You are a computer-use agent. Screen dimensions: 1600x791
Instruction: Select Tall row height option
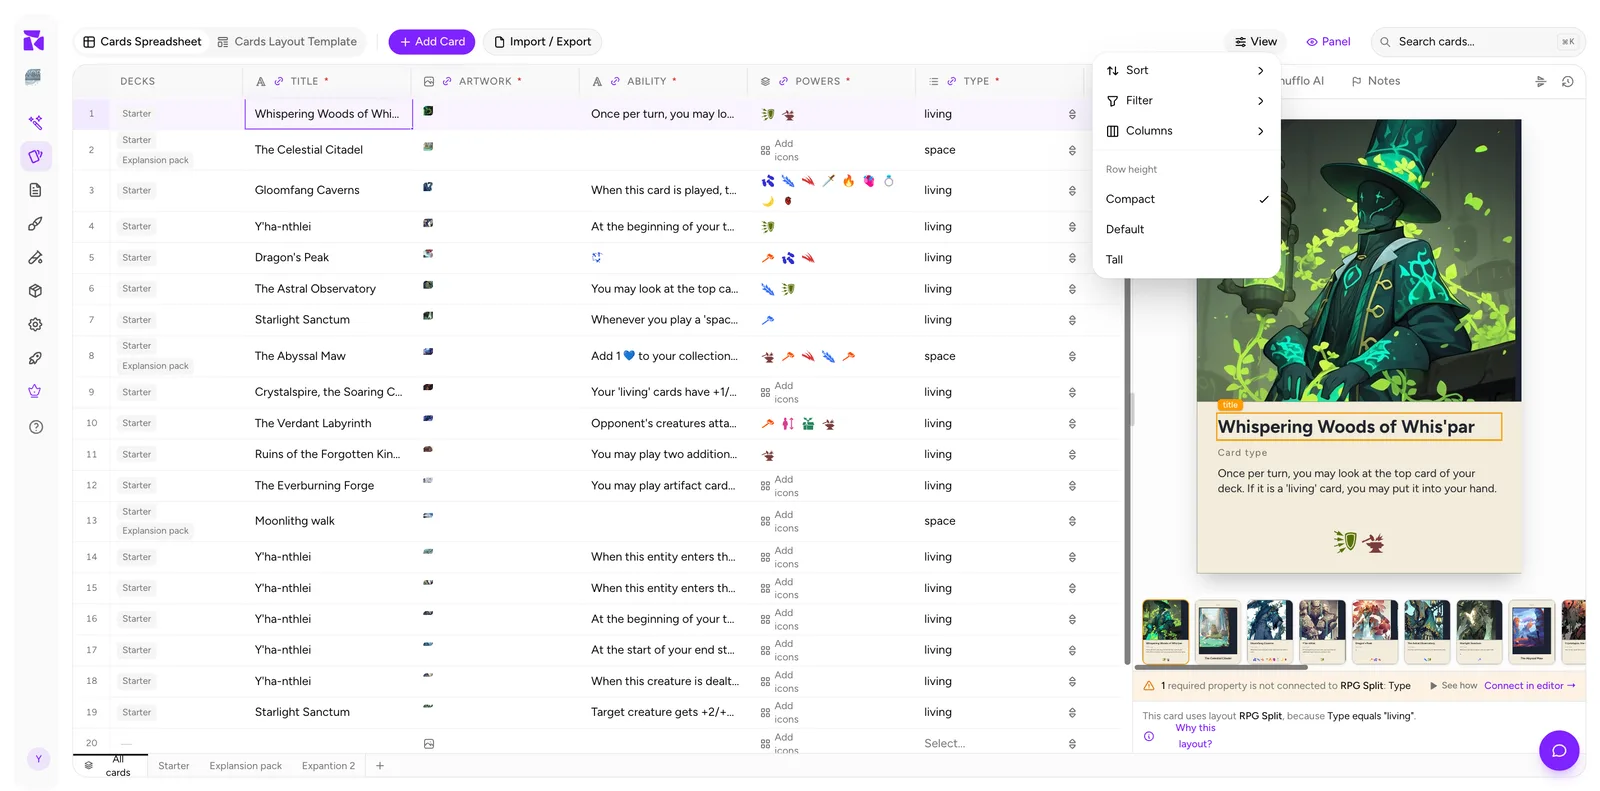pos(1187,259)
